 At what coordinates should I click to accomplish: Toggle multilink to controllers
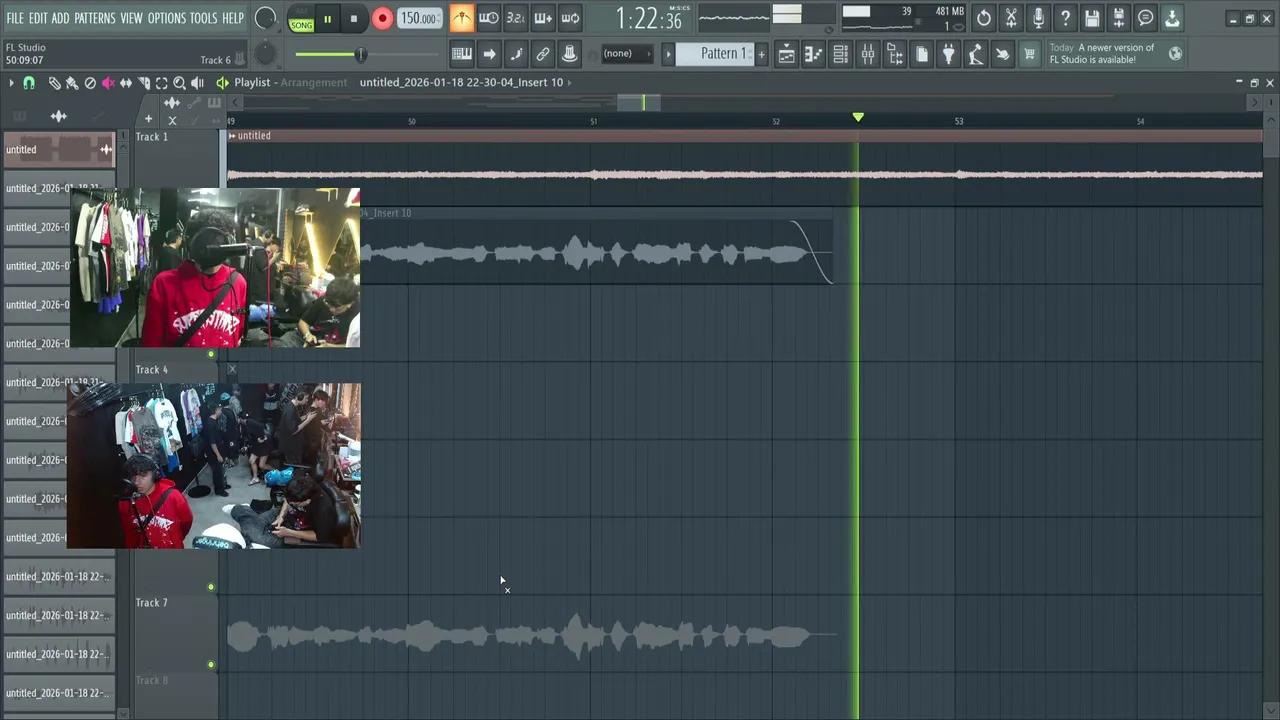542,54
